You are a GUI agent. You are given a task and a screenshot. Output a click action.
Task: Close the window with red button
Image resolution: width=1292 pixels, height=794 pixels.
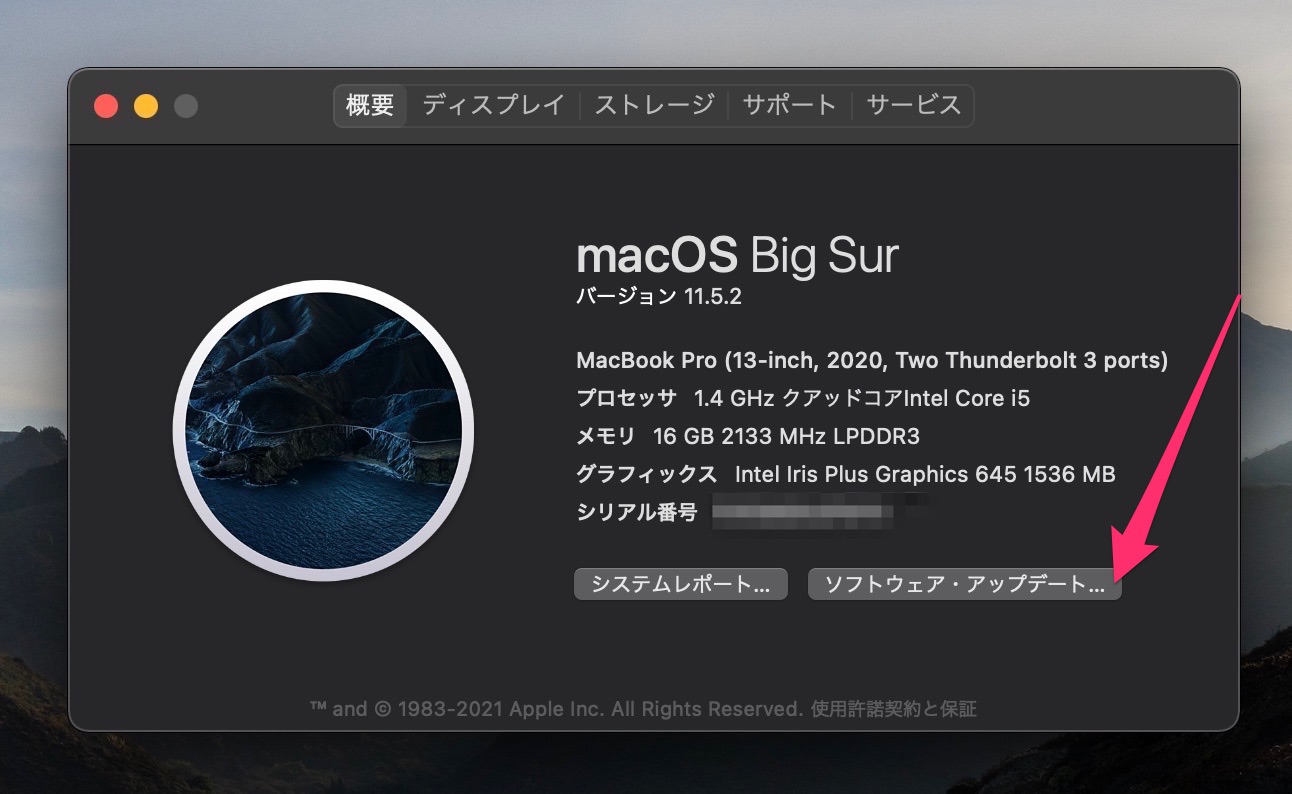106,106
